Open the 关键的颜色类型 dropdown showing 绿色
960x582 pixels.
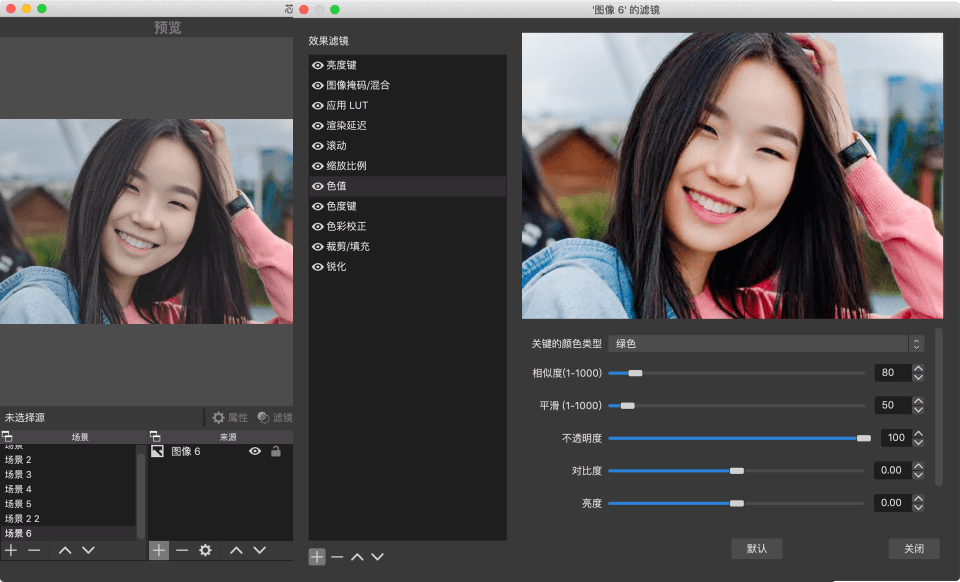coord(767,344)
